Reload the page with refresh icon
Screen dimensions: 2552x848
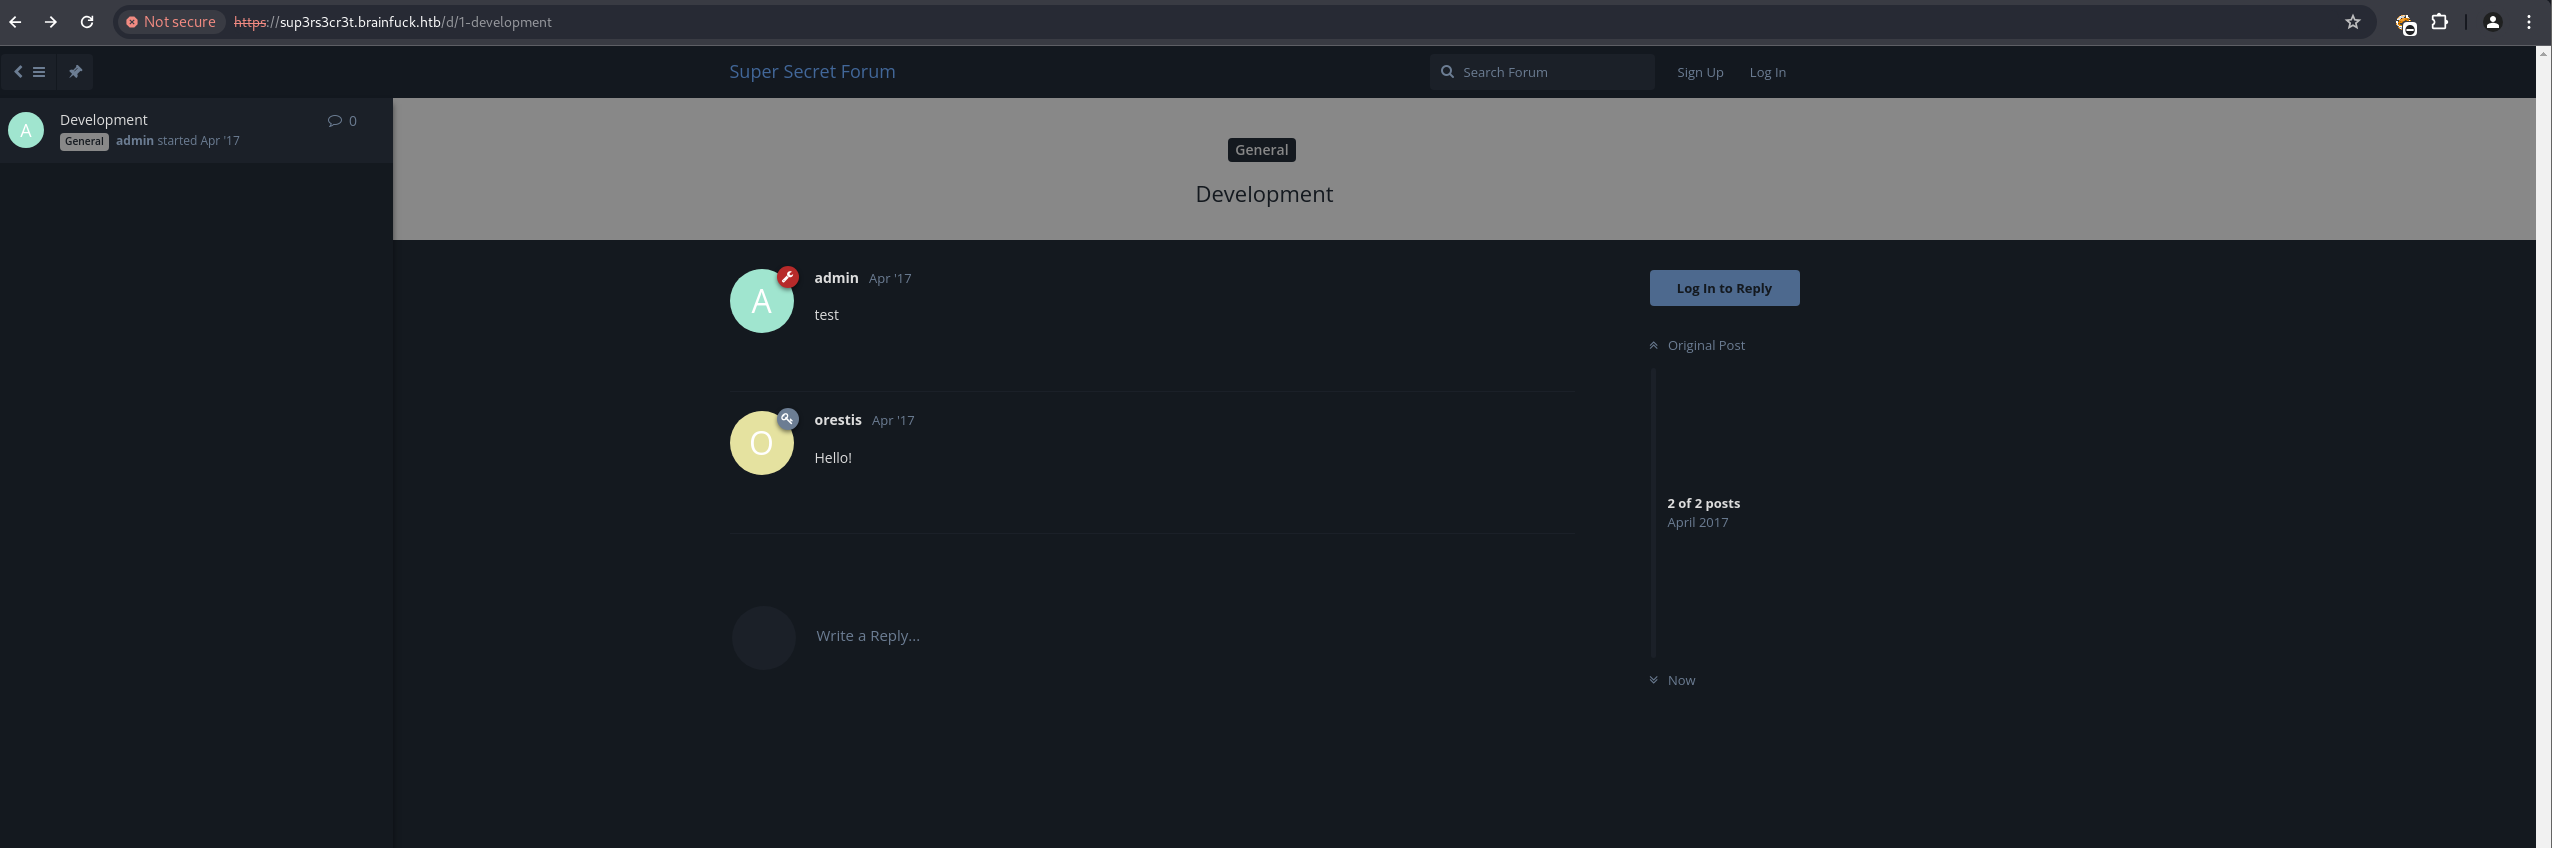point(87,22)
